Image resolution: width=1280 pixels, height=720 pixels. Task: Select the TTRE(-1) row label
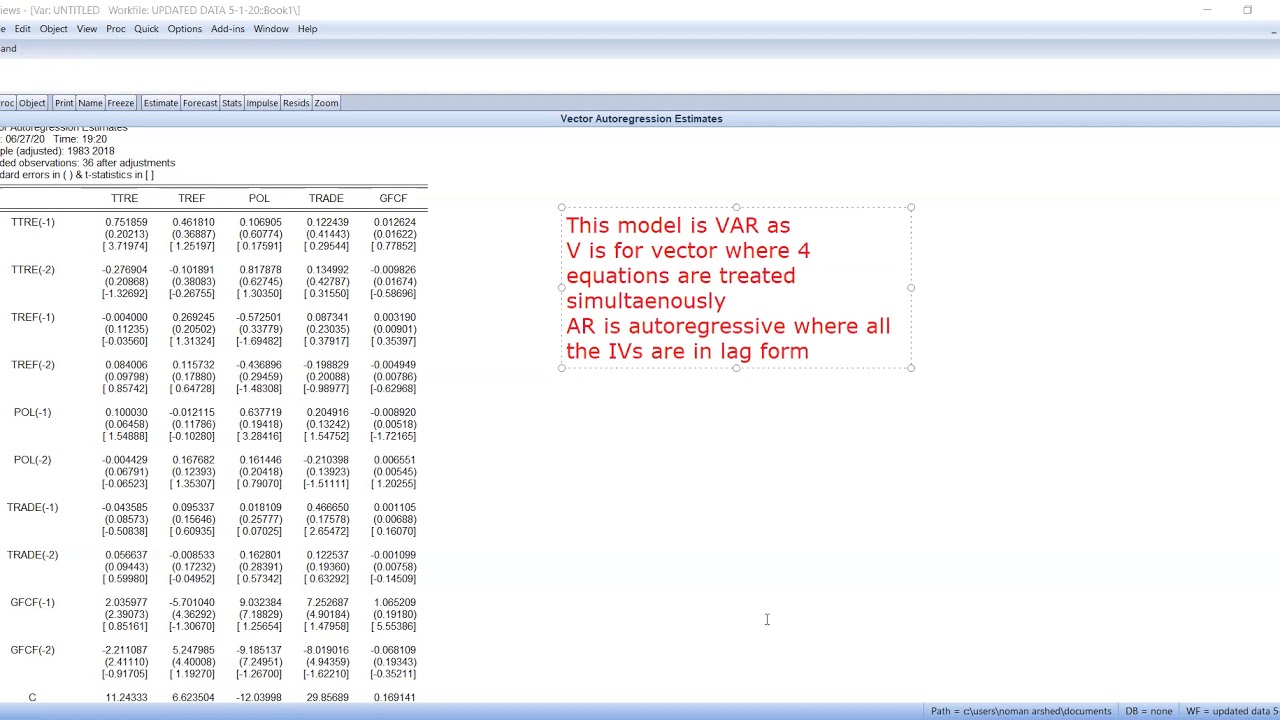pyautogui.click(x=33, y=222)
